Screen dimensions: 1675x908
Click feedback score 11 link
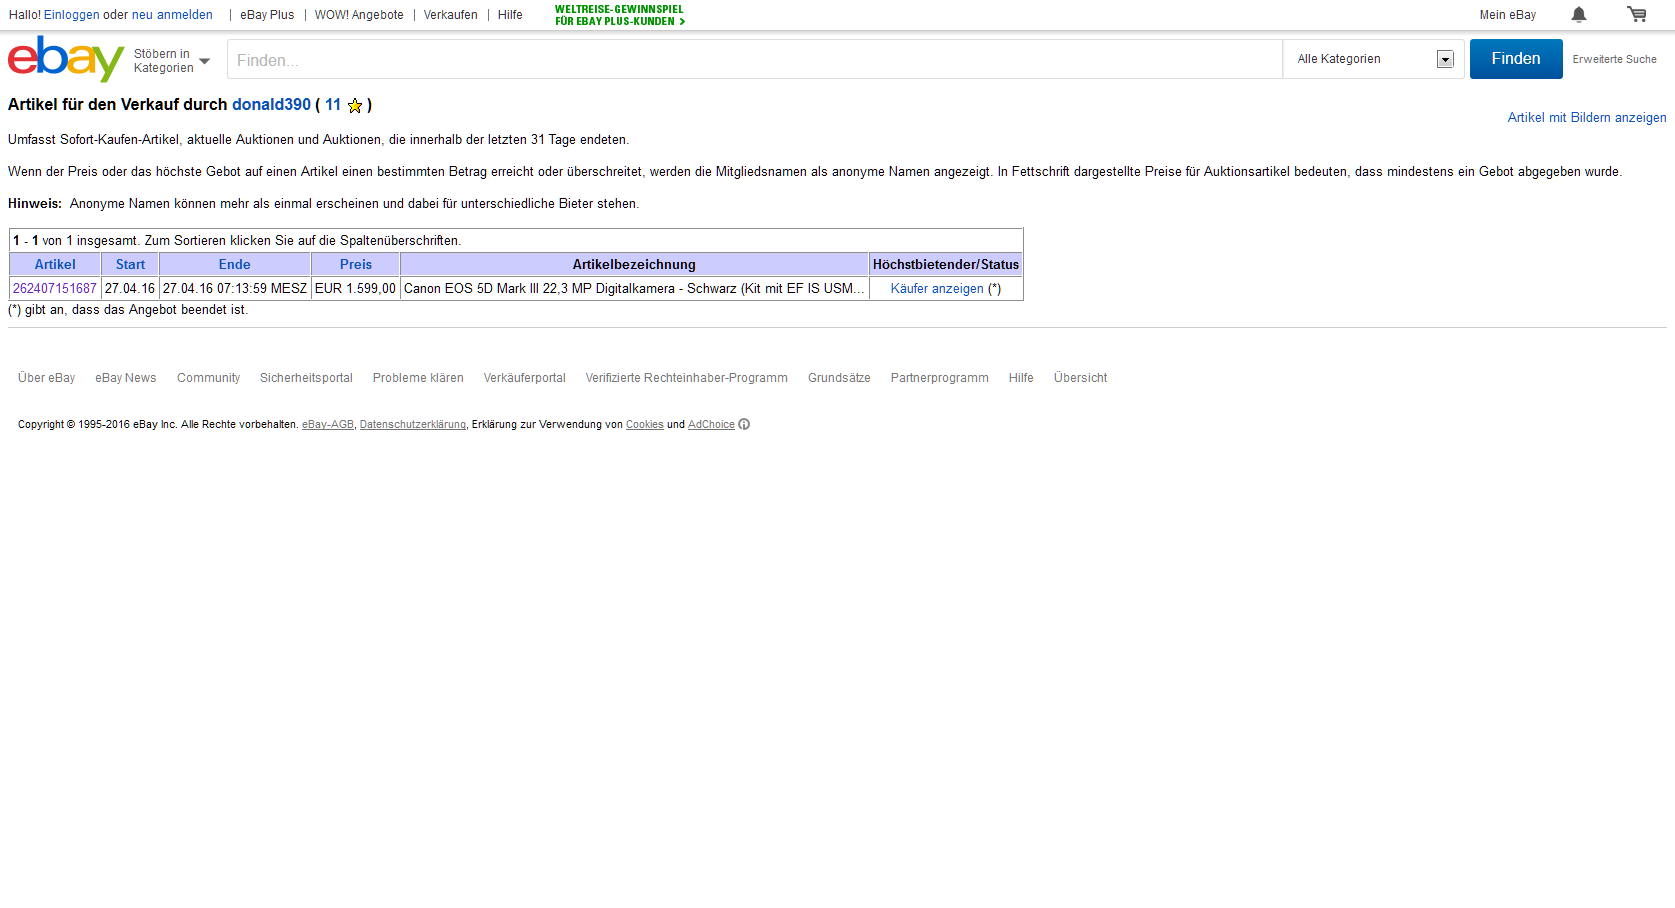(333, 105)
